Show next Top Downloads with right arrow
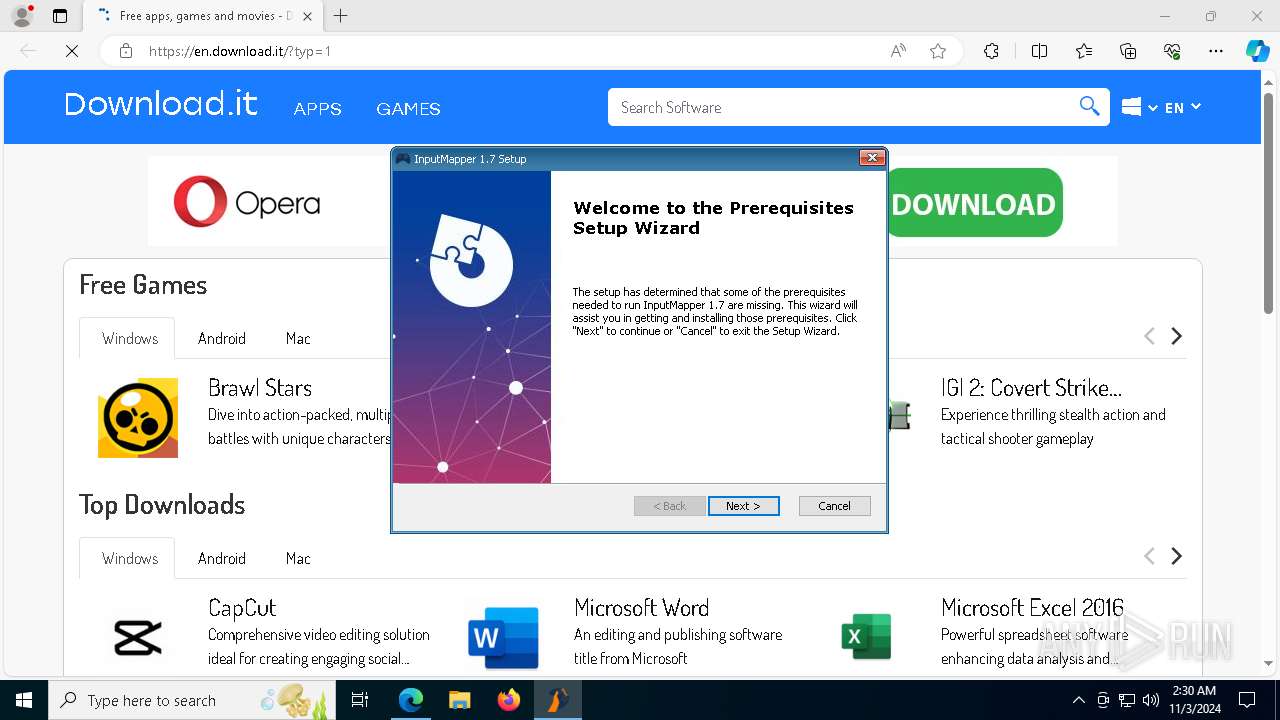This screenshot has height=720, width=1280. [1177, 556]
